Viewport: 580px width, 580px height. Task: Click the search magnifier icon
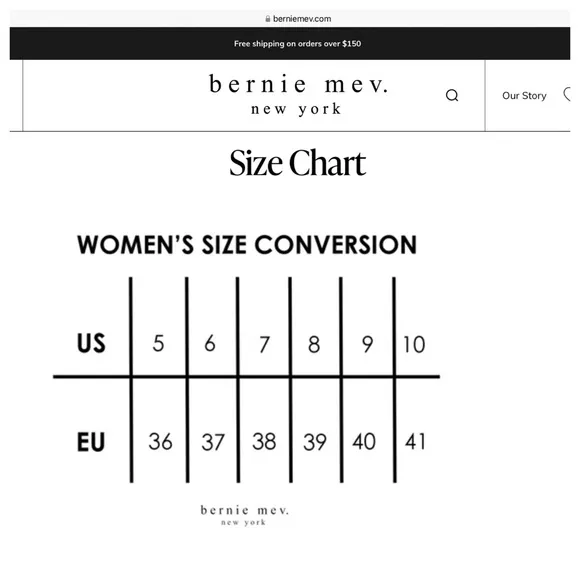pos(452,95)
